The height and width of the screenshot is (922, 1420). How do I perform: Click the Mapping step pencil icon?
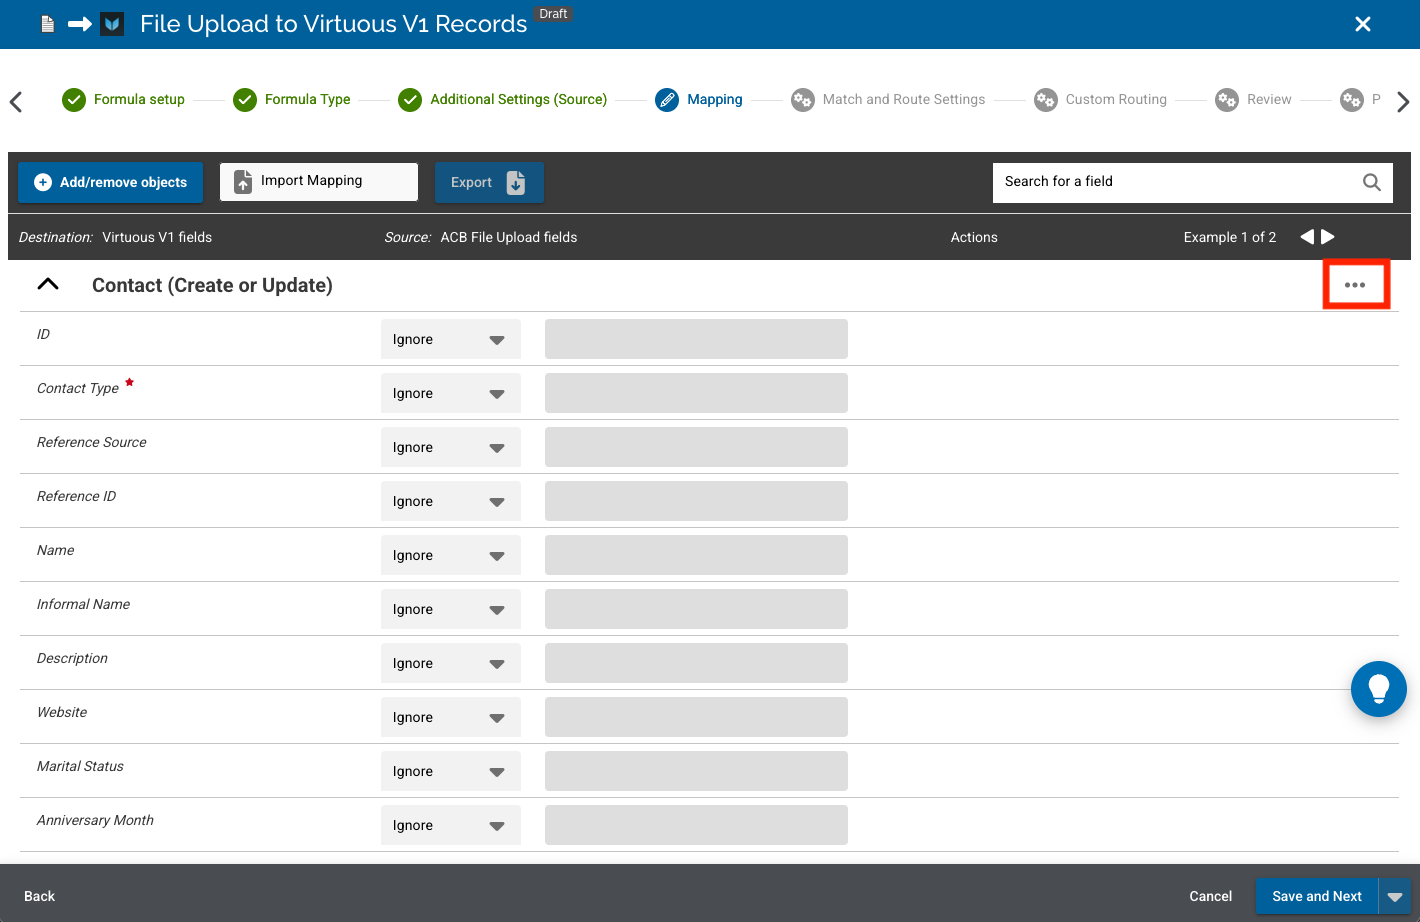667,100
